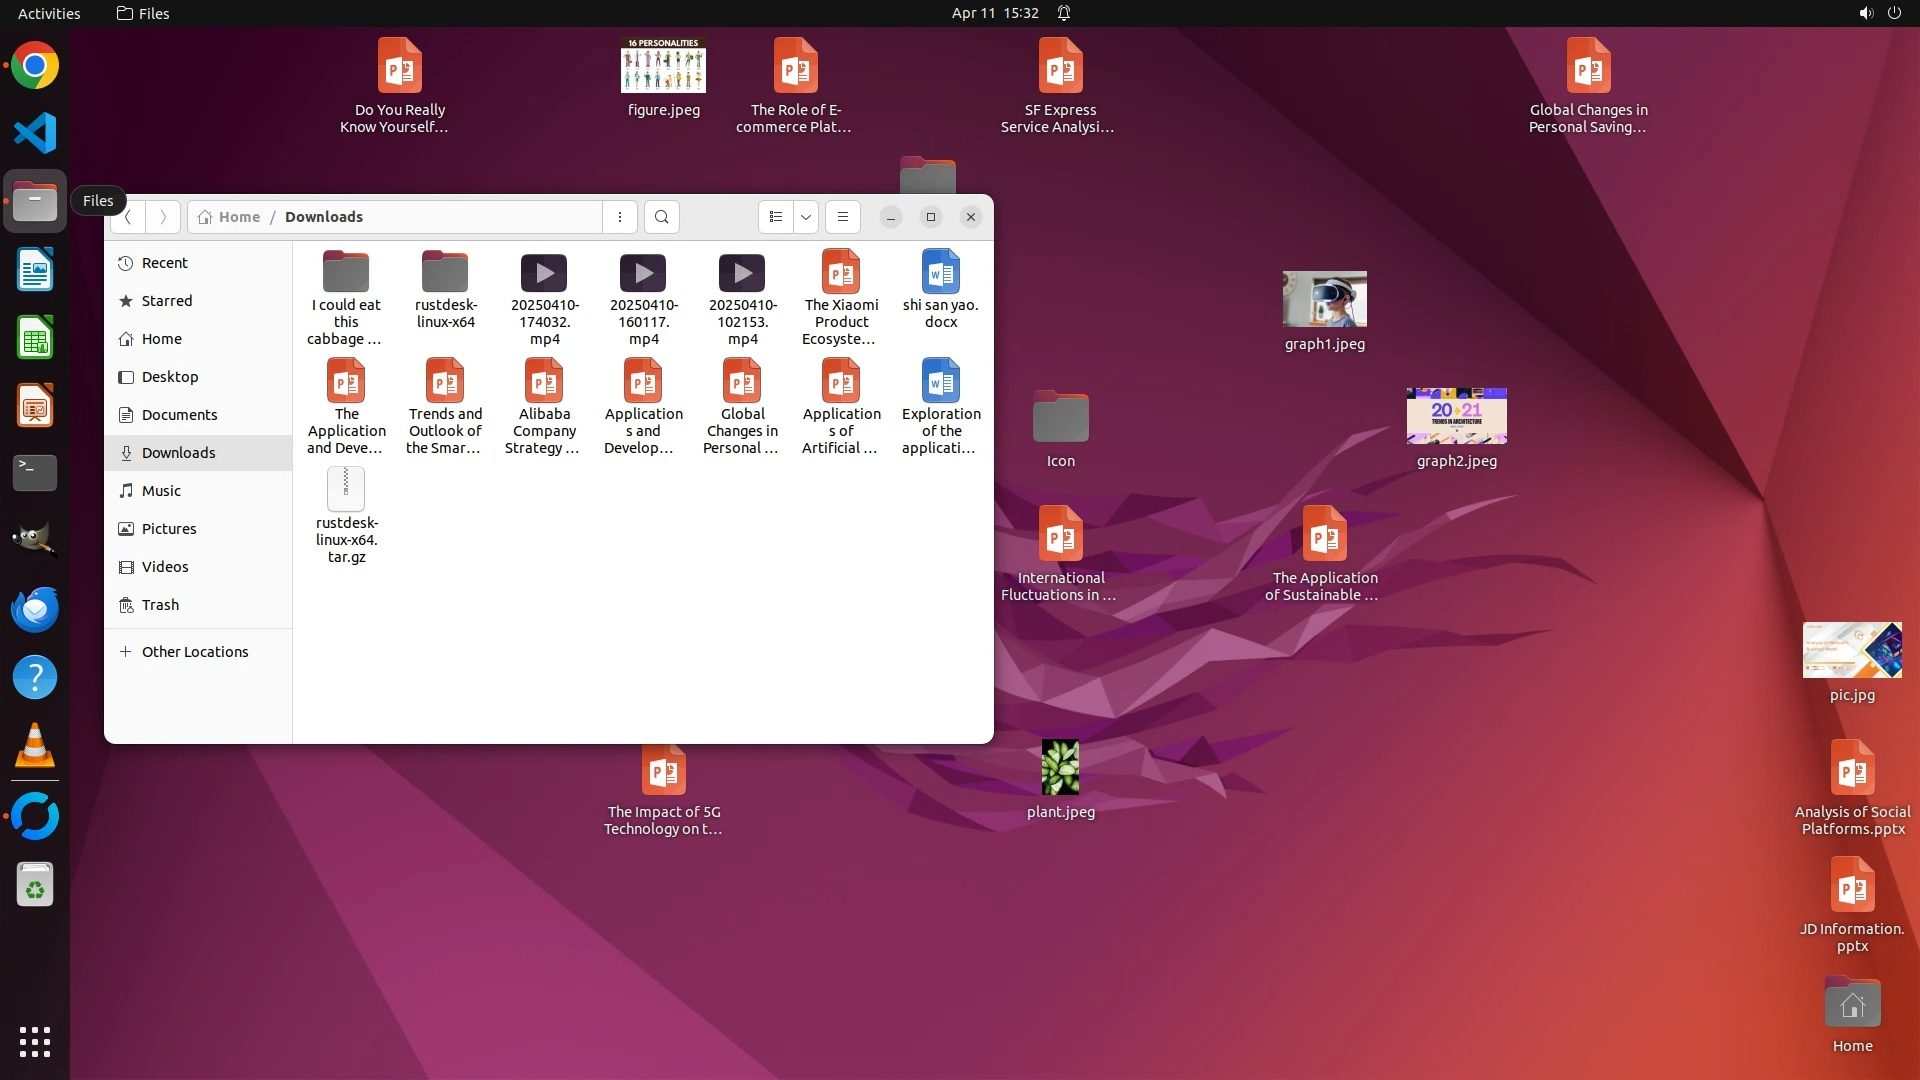The height and width of the screenshot is (1080, 1920).
Task: Select Starred in the sidebar
Action: [x=166, y=301]
